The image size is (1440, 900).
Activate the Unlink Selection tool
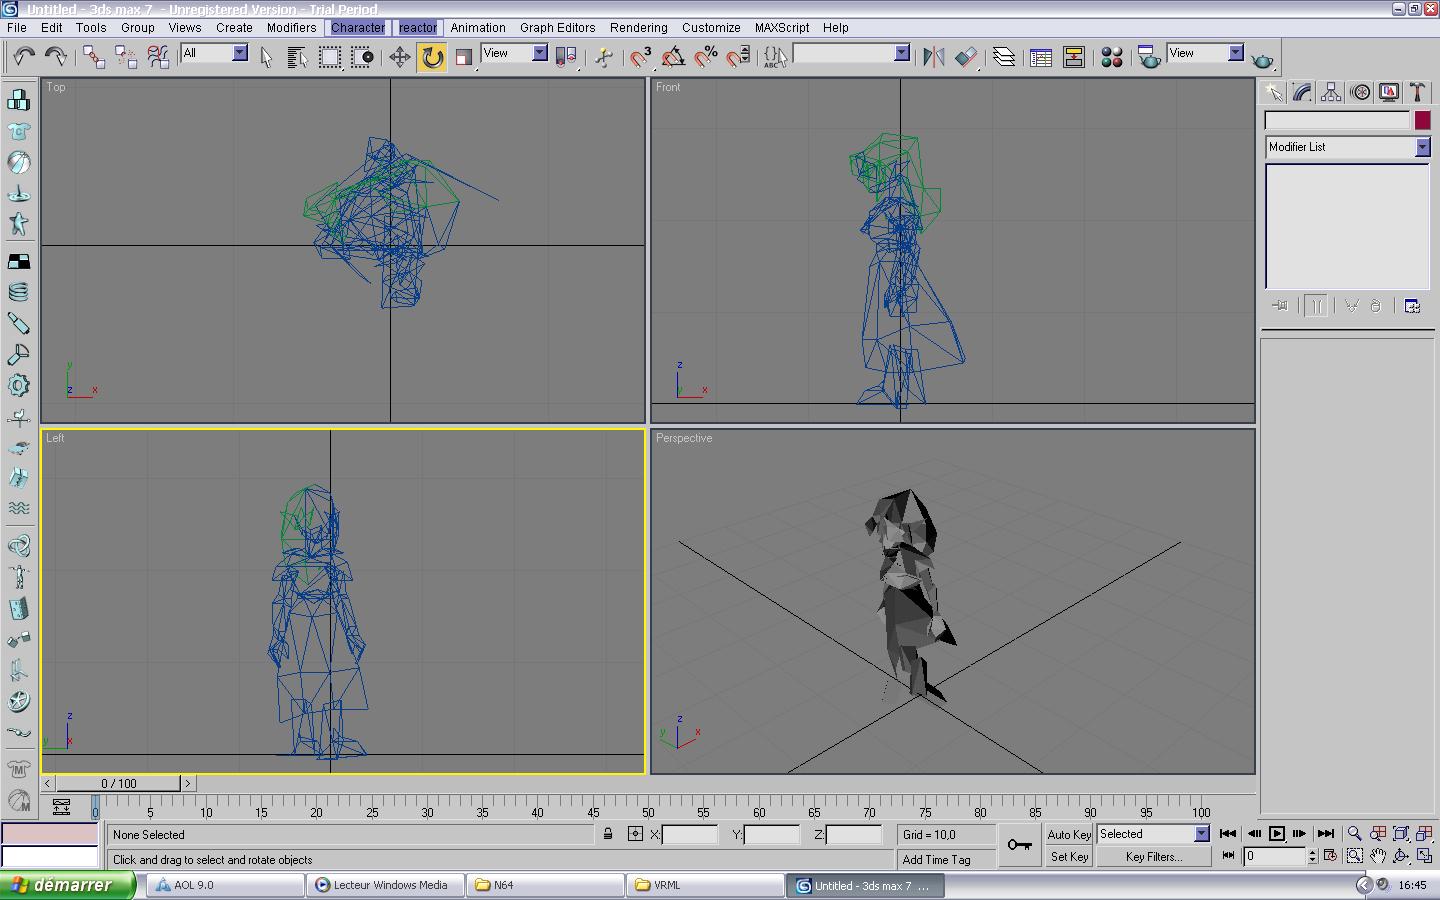[x=126, y=57]
